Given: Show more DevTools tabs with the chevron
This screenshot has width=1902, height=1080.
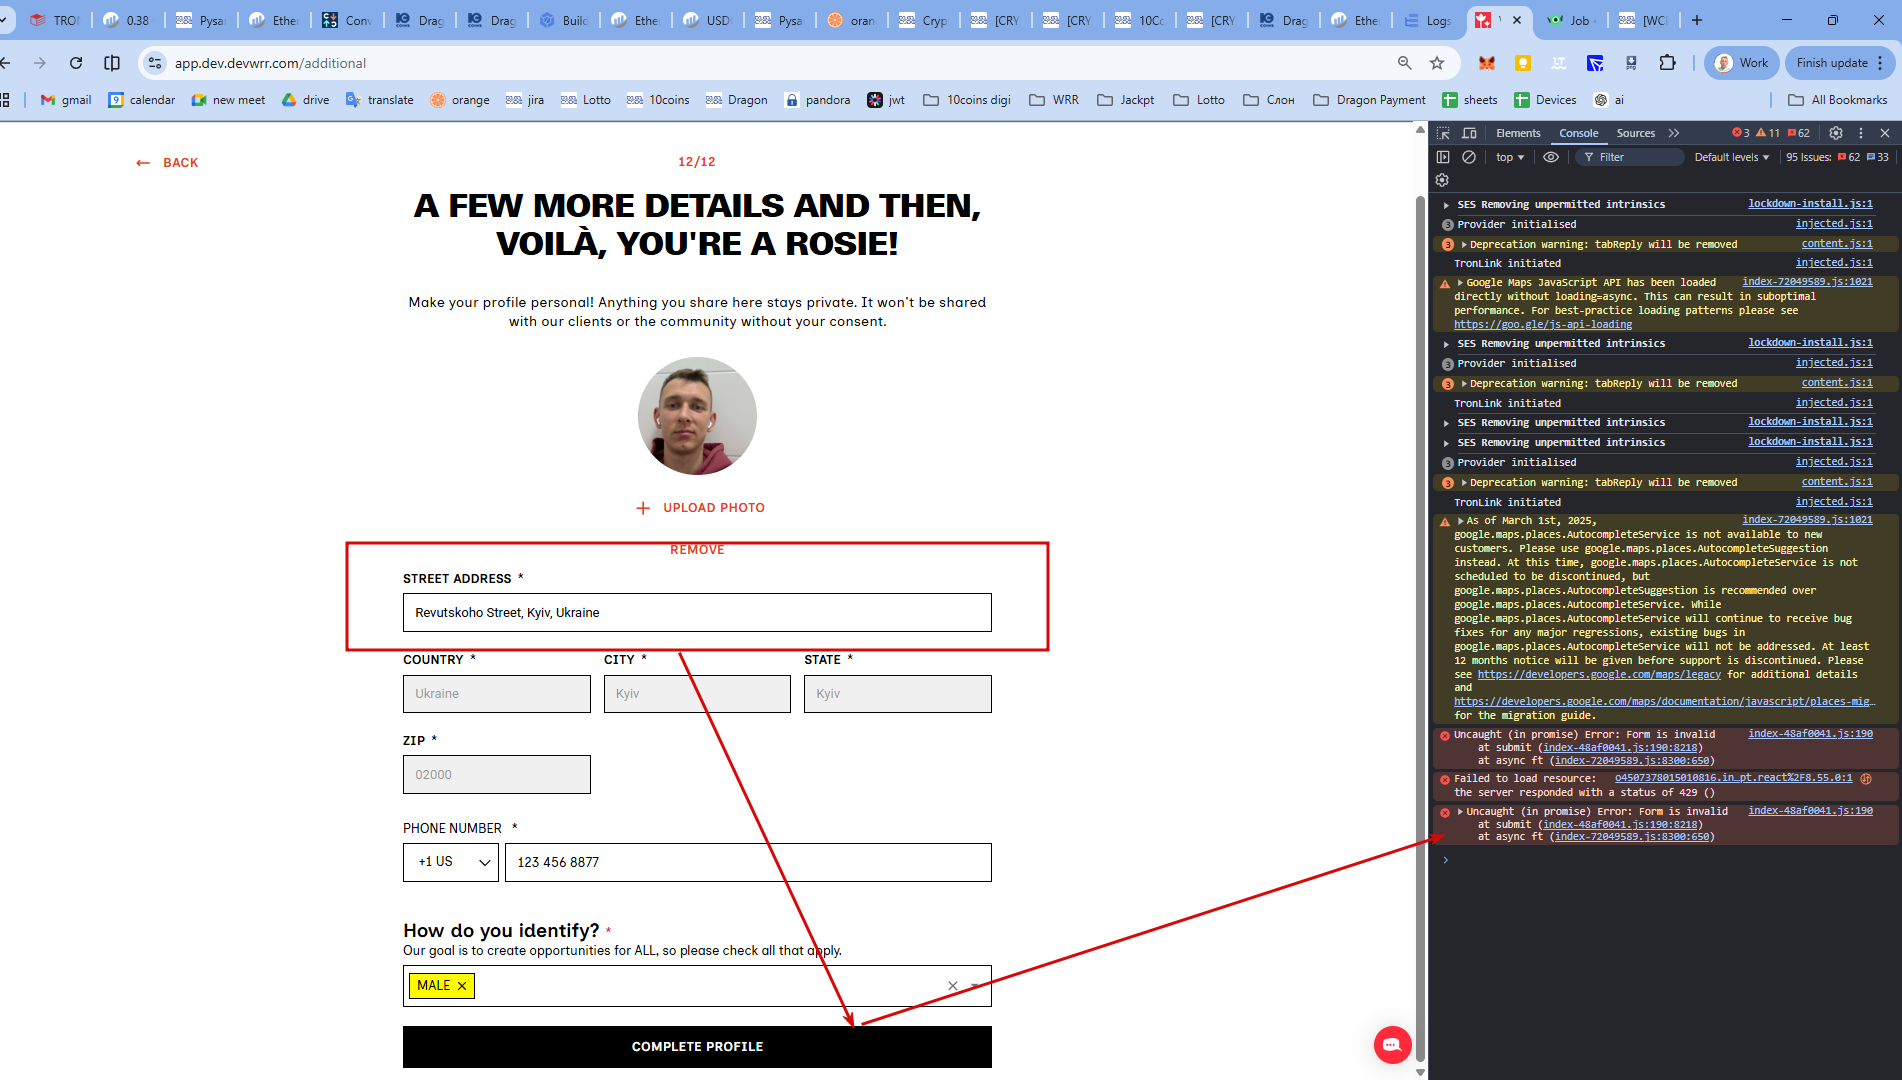Looking at the screenshot, I should pyautogui.click(x=1674, y=133).
